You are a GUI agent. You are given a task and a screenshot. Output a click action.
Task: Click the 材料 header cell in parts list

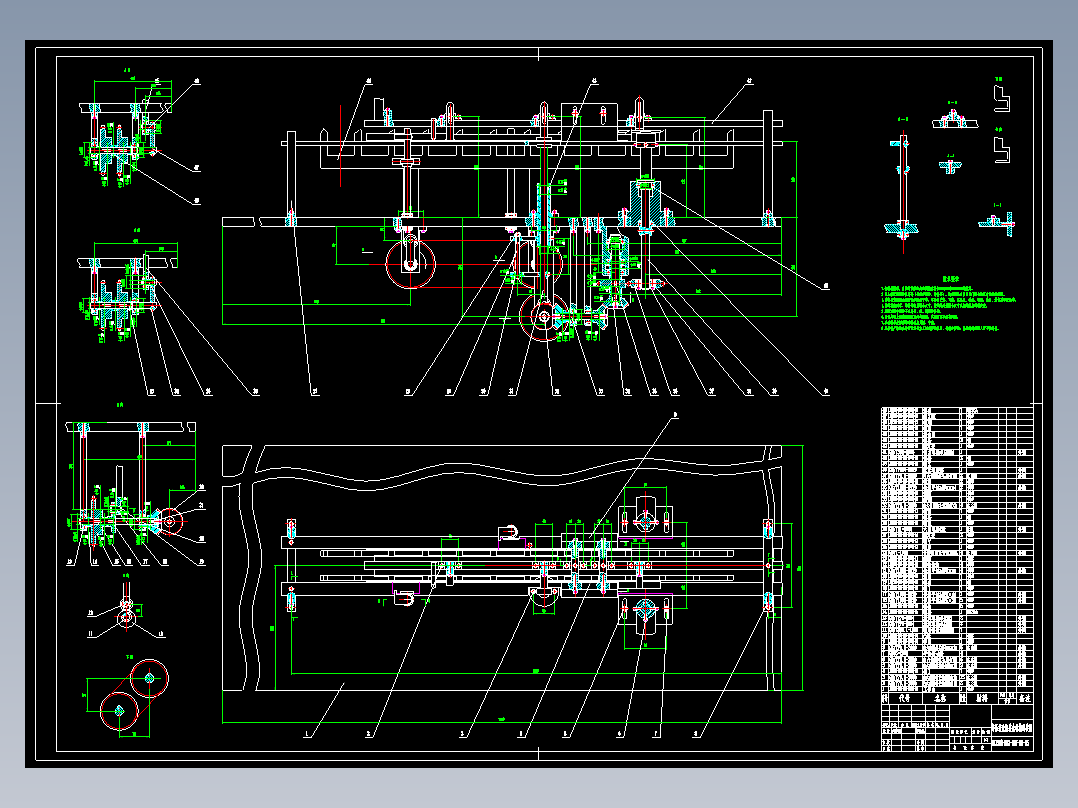click(982, 697)
